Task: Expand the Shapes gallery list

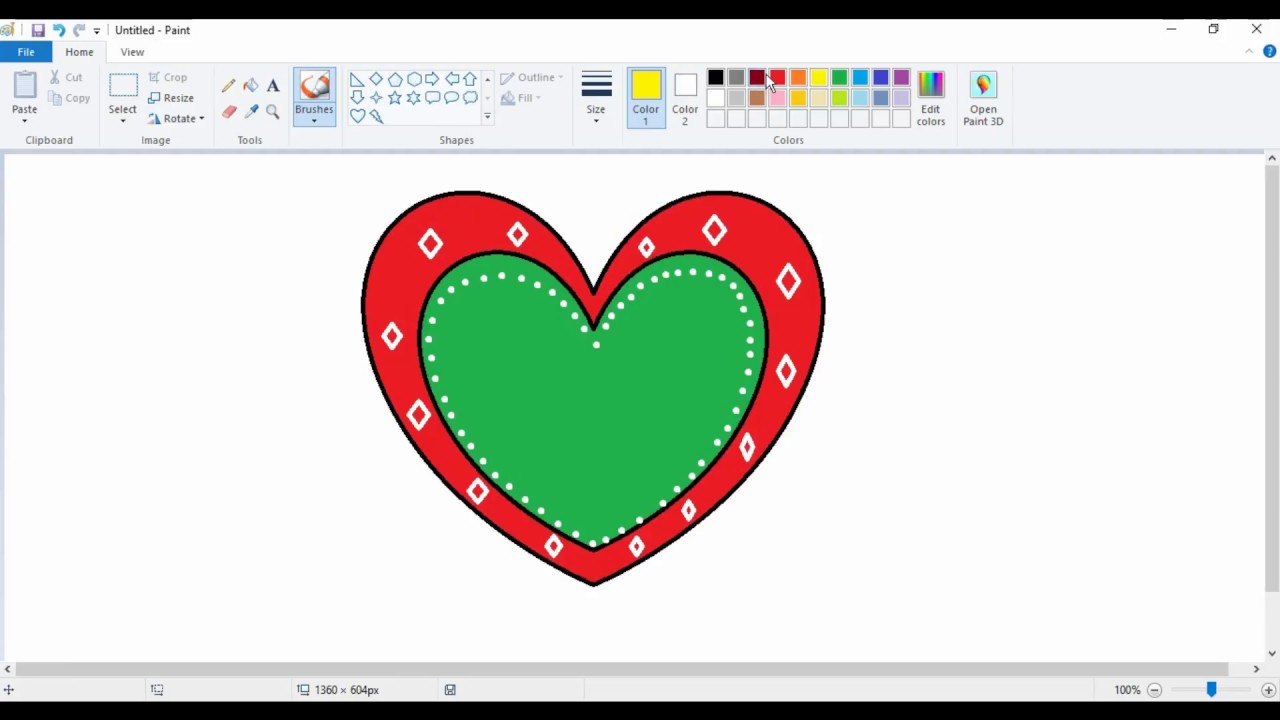Action: 488,117
